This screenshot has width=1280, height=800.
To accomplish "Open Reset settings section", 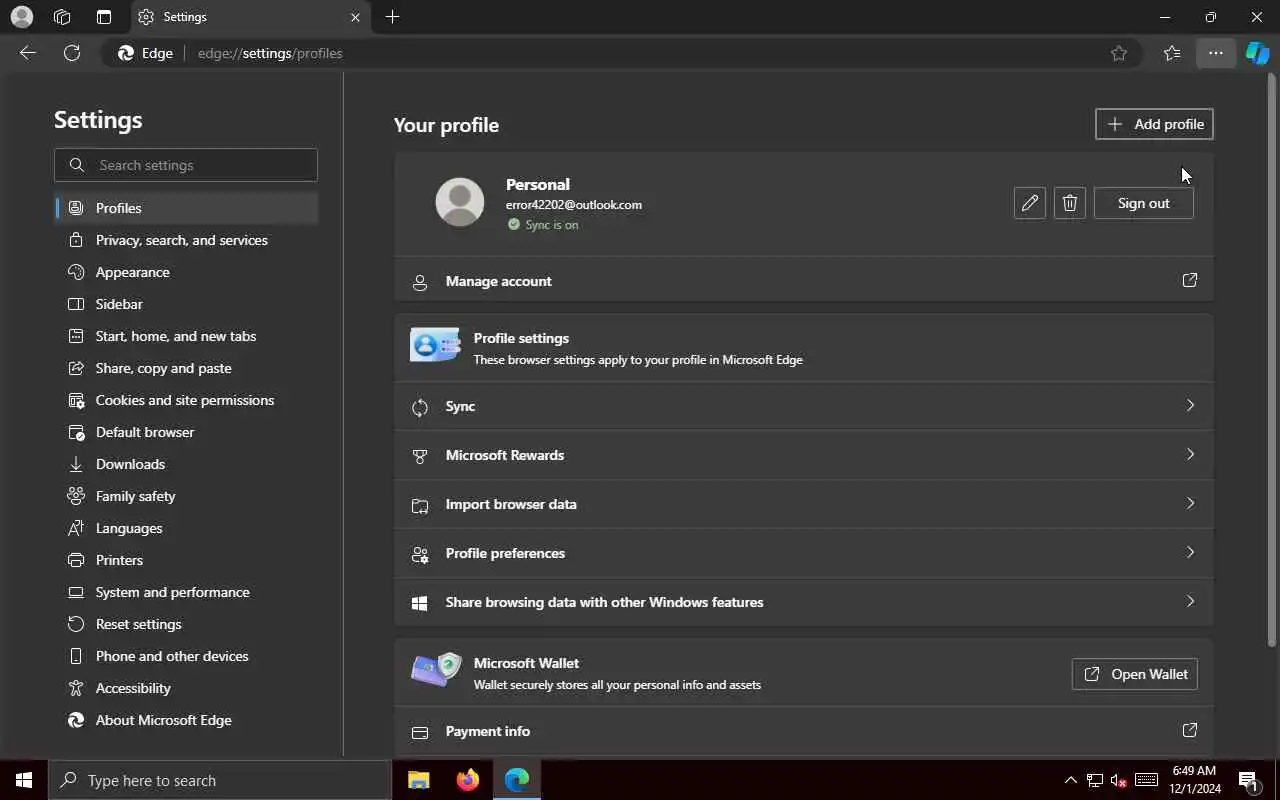I will tap(186, 624).
